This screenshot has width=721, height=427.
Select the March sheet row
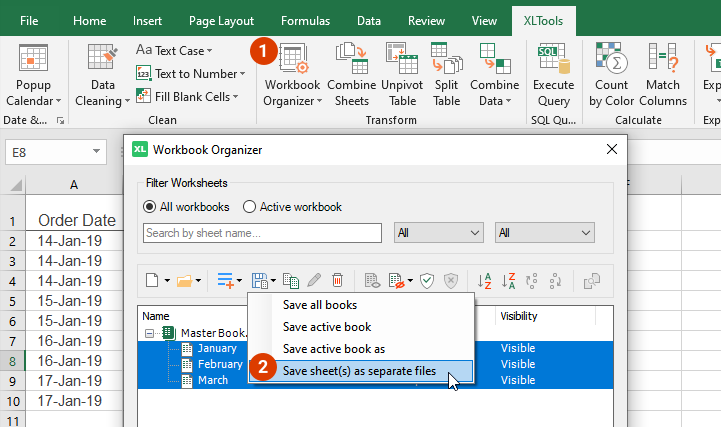pyautogui.click(x=212, y=380)
